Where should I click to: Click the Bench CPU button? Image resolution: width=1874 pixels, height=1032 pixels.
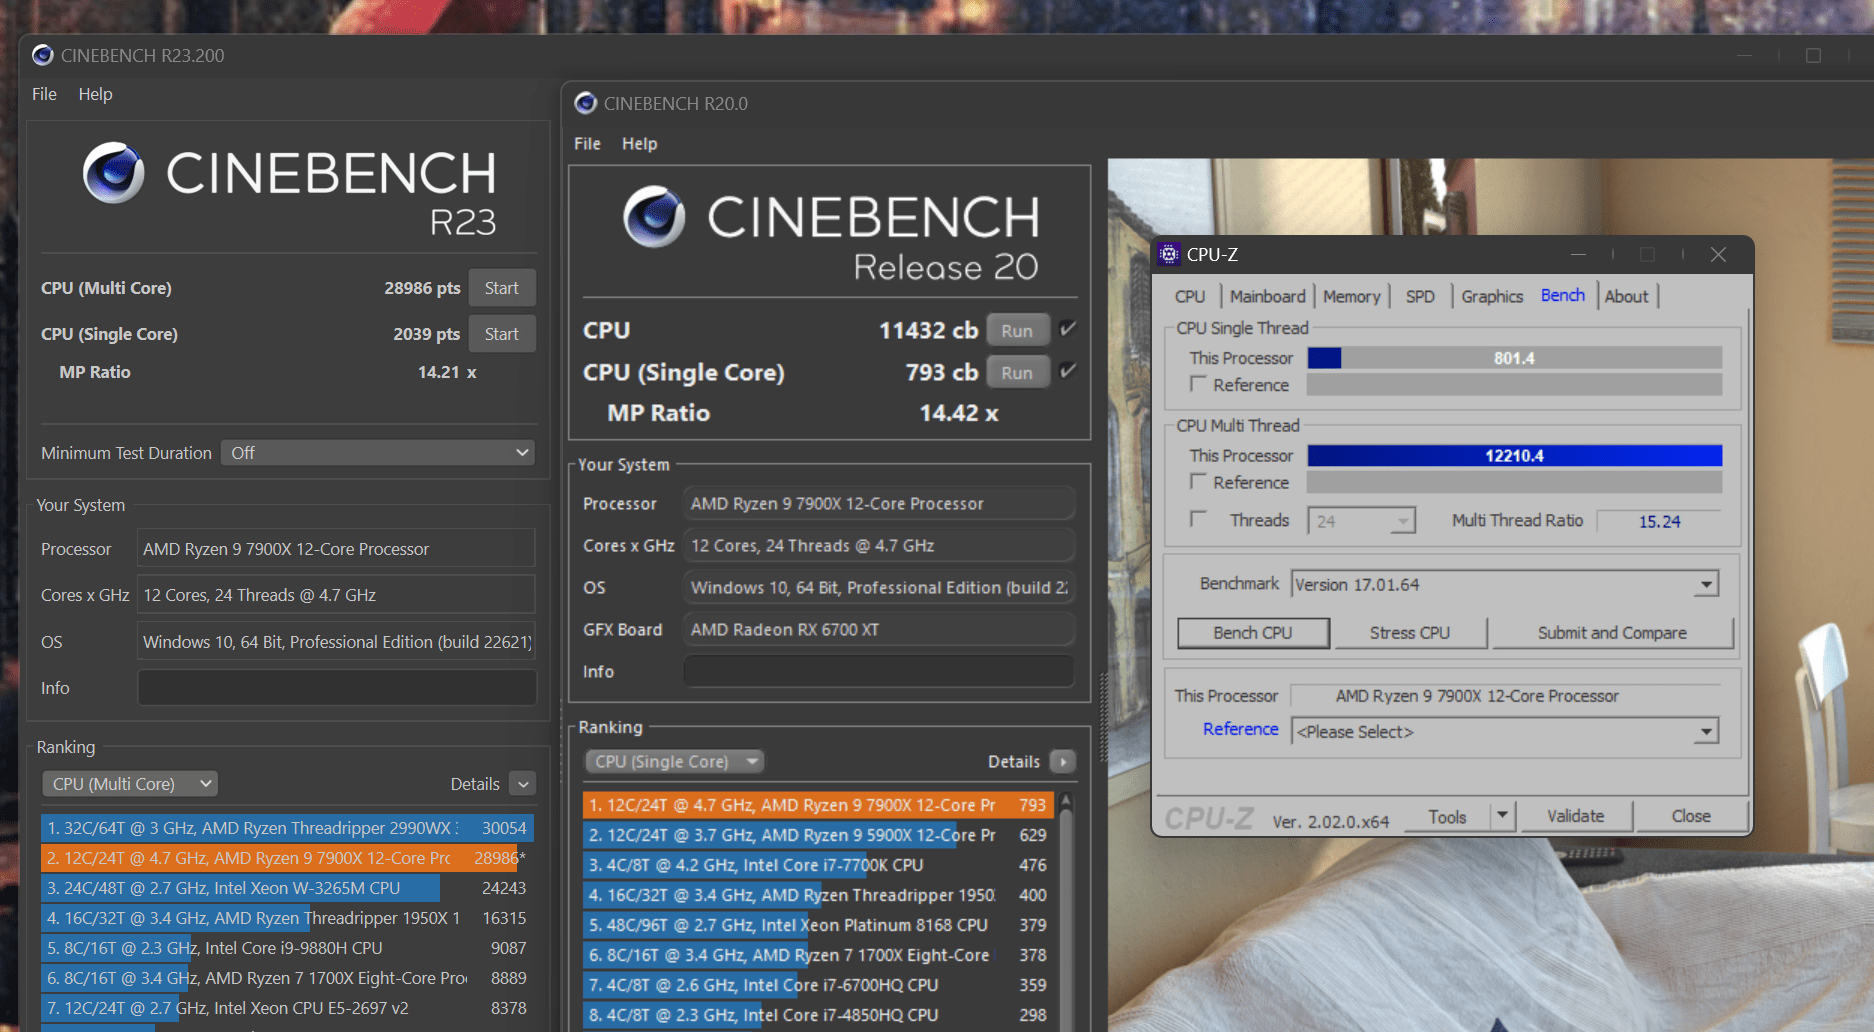[1253, 633]
